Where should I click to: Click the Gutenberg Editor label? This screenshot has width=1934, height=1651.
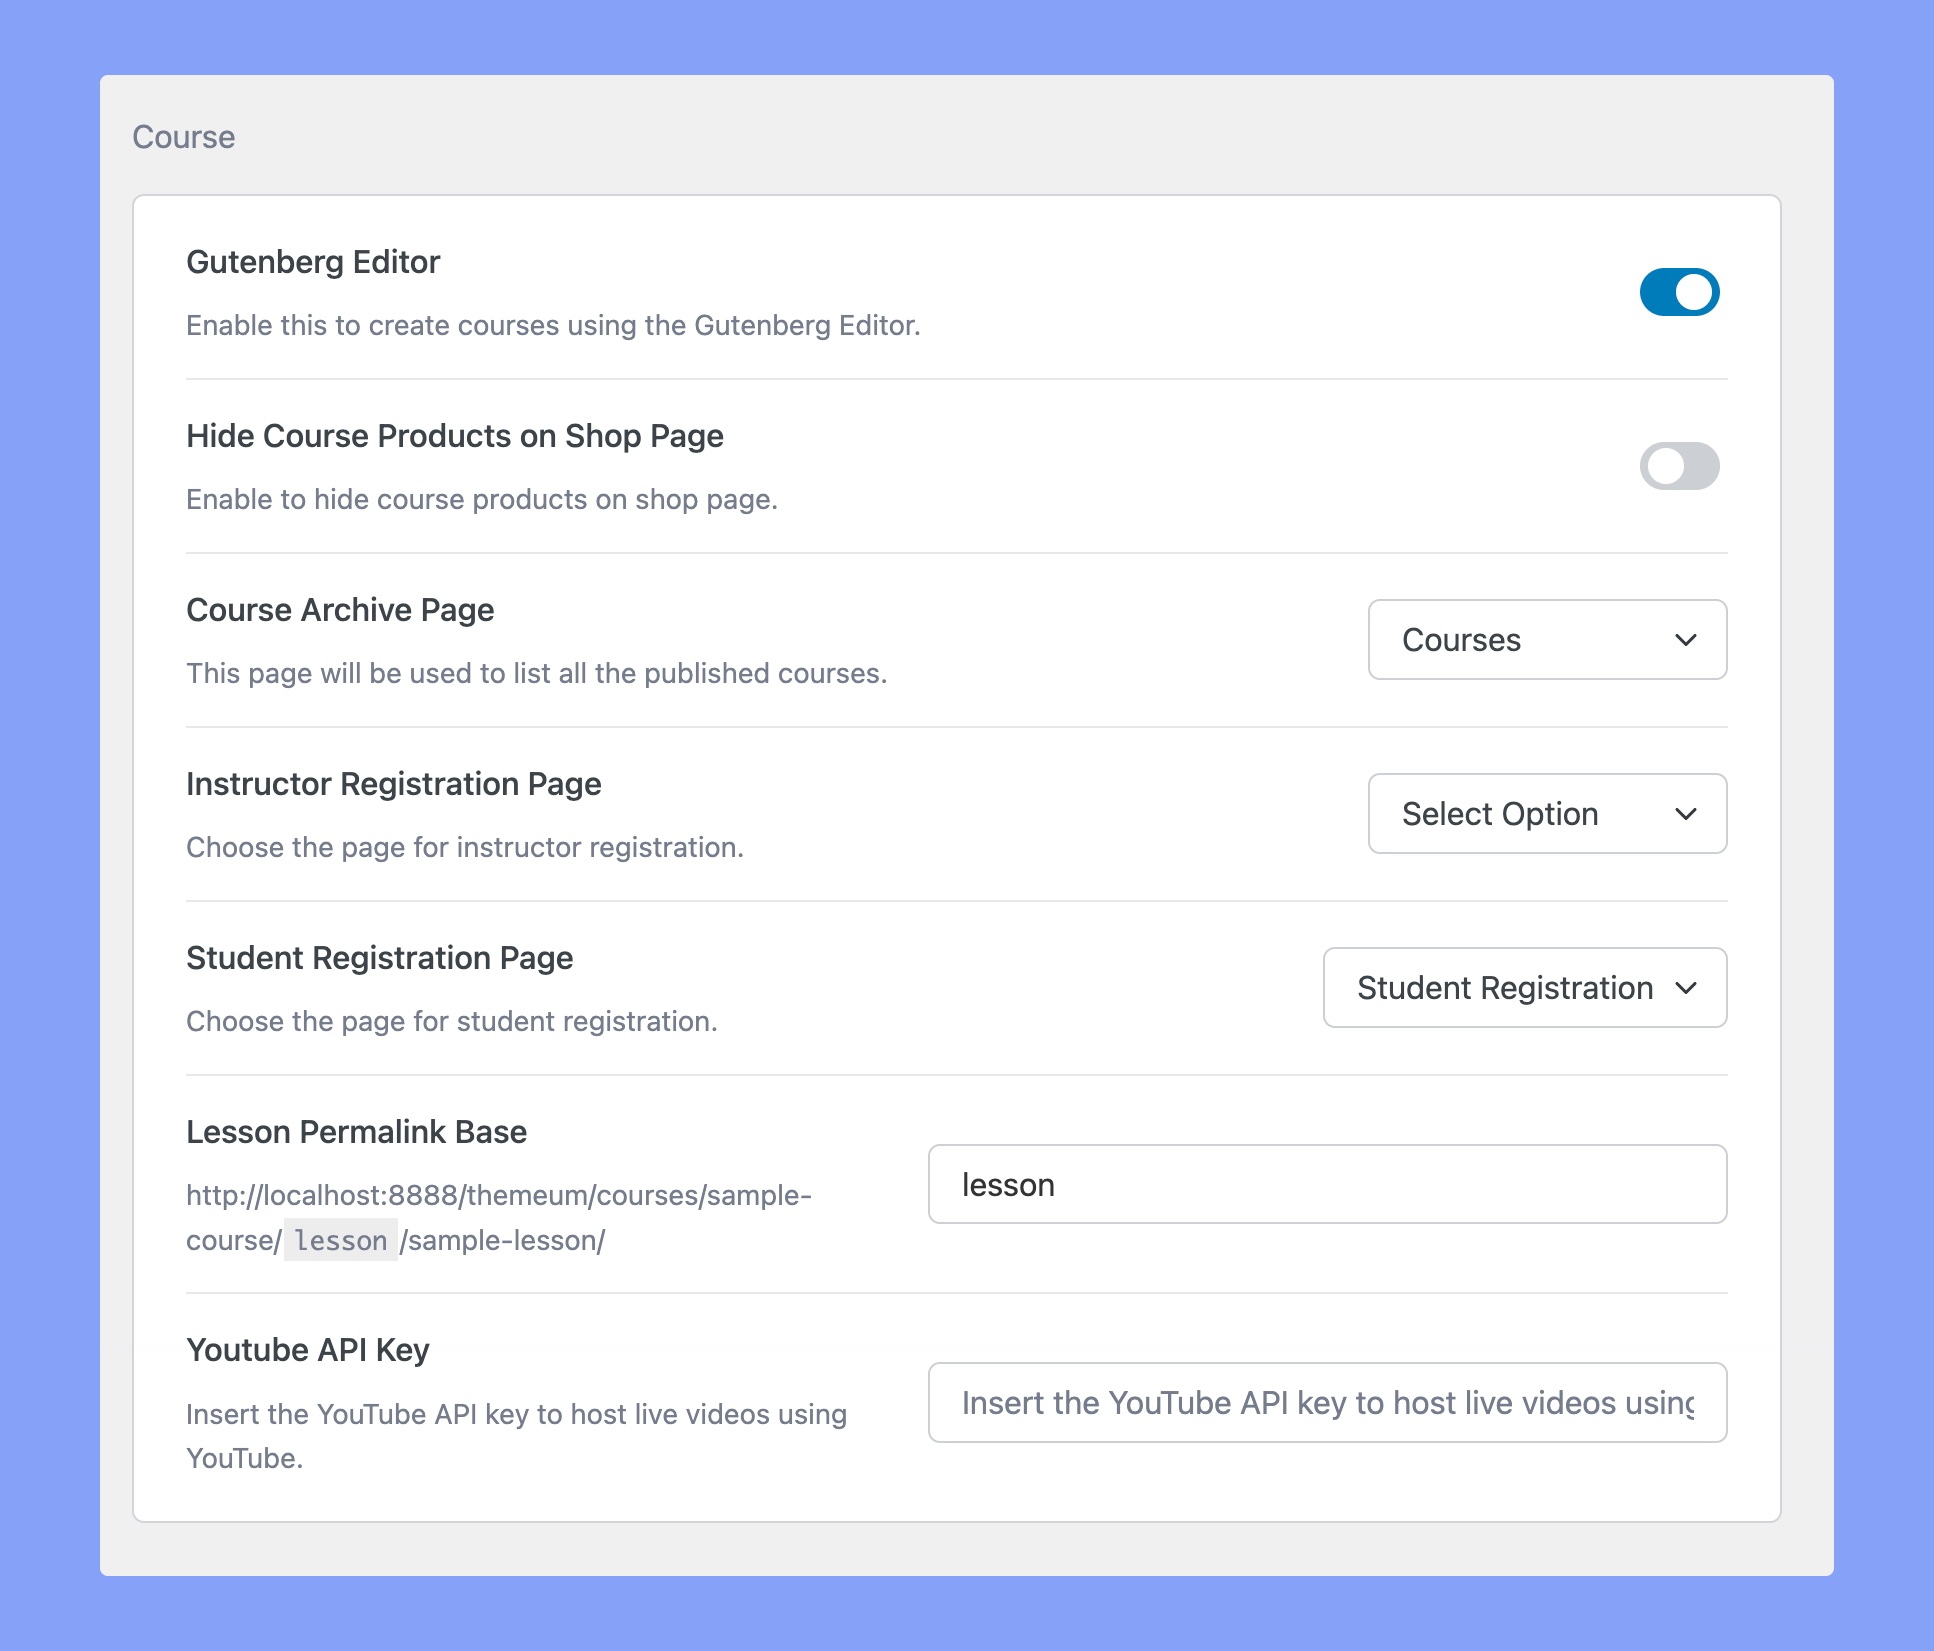(x=313, y=262)
